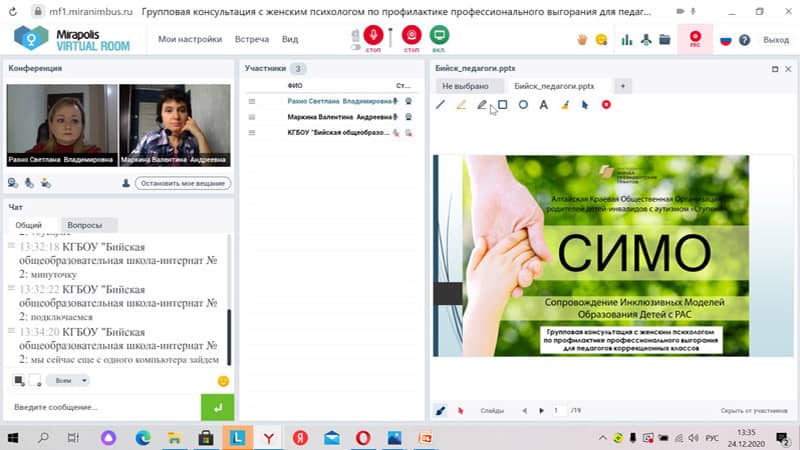
Task: Open row menu for Разно Светлана Владимировна
Action: click(x=252, y=102)
